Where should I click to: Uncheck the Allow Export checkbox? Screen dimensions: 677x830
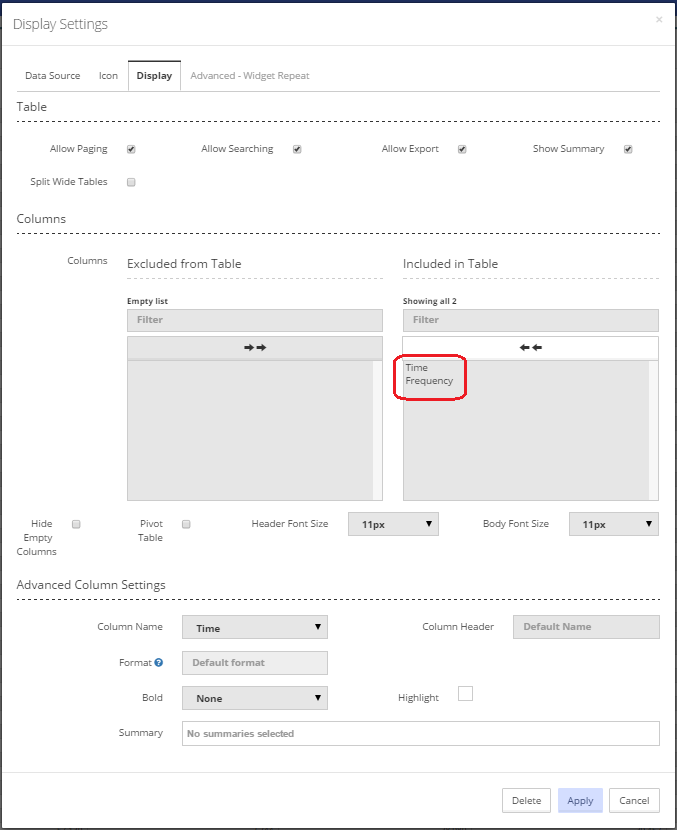[x=462, y=149]
